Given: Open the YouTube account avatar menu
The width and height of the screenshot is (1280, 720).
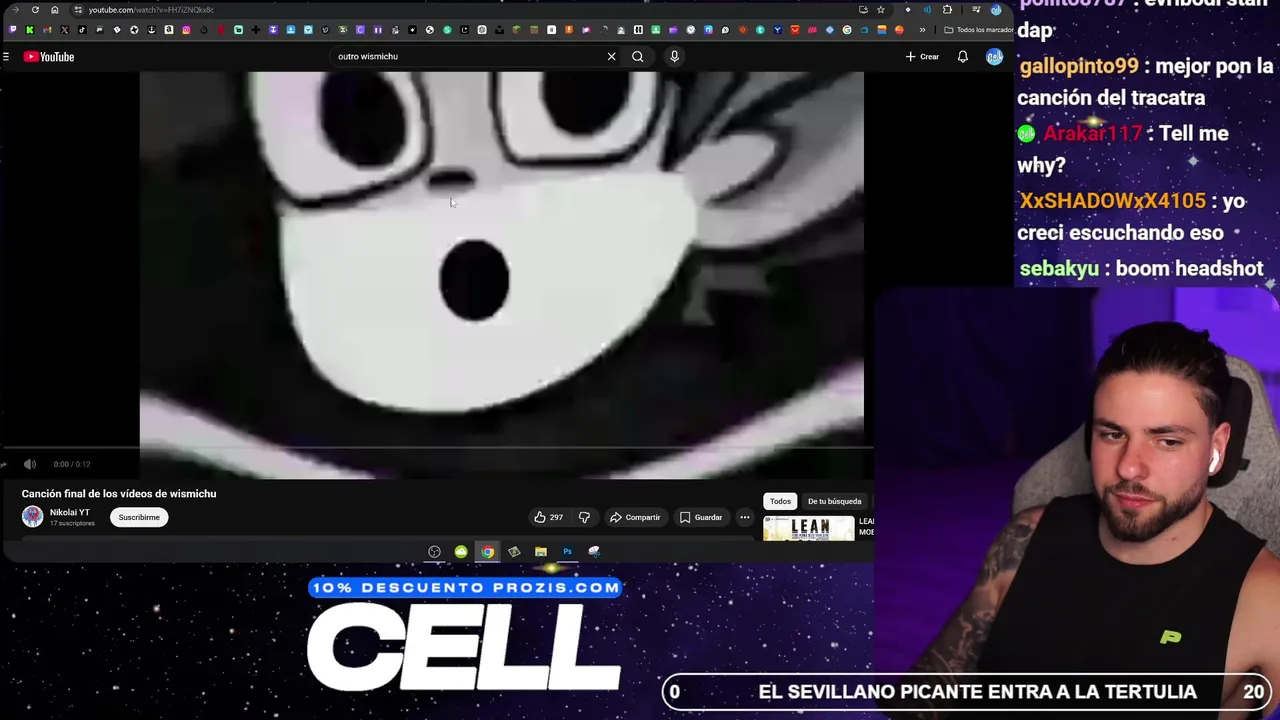Looking at the screenshot, I should click(x=994, y=57).
